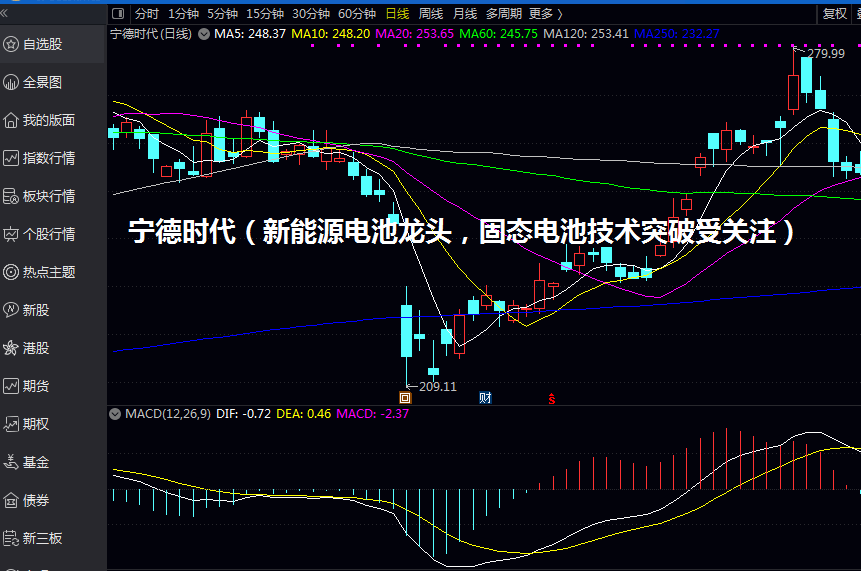Open 热点主题 in the sidebar
Screen dimensions: 861x571
[49, 272]
